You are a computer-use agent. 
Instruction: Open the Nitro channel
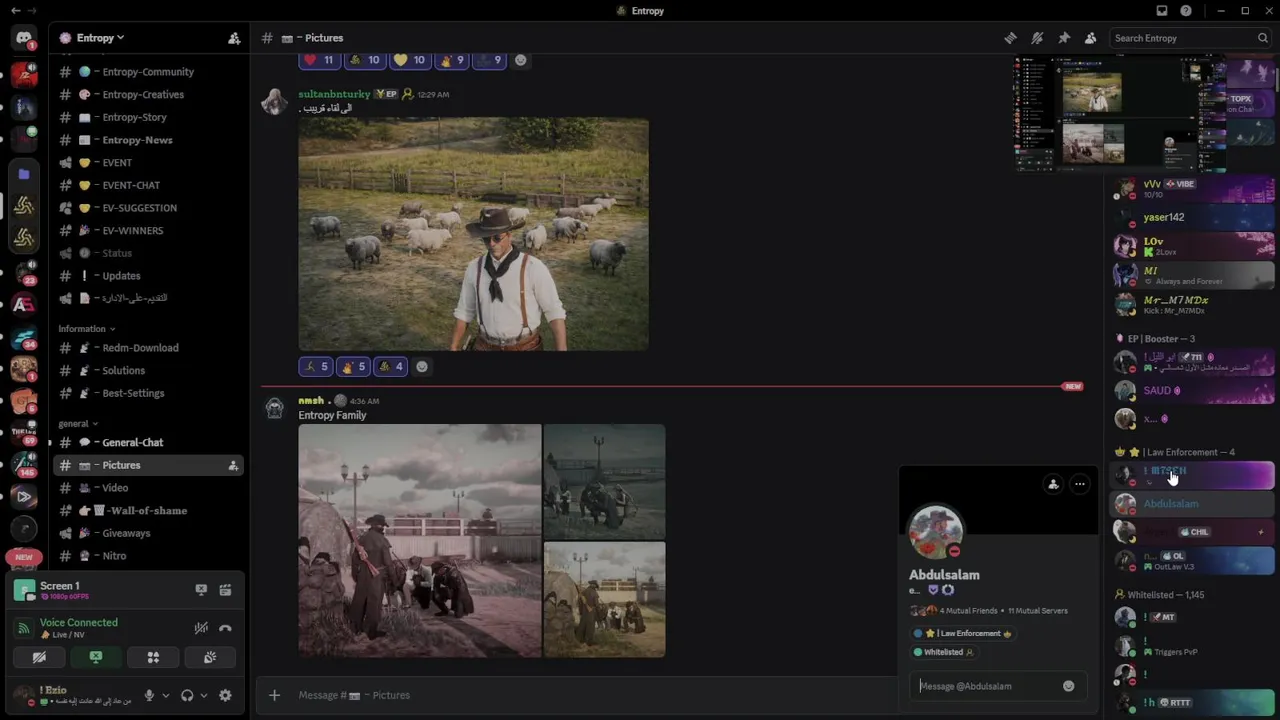click(x=148, y=556)
